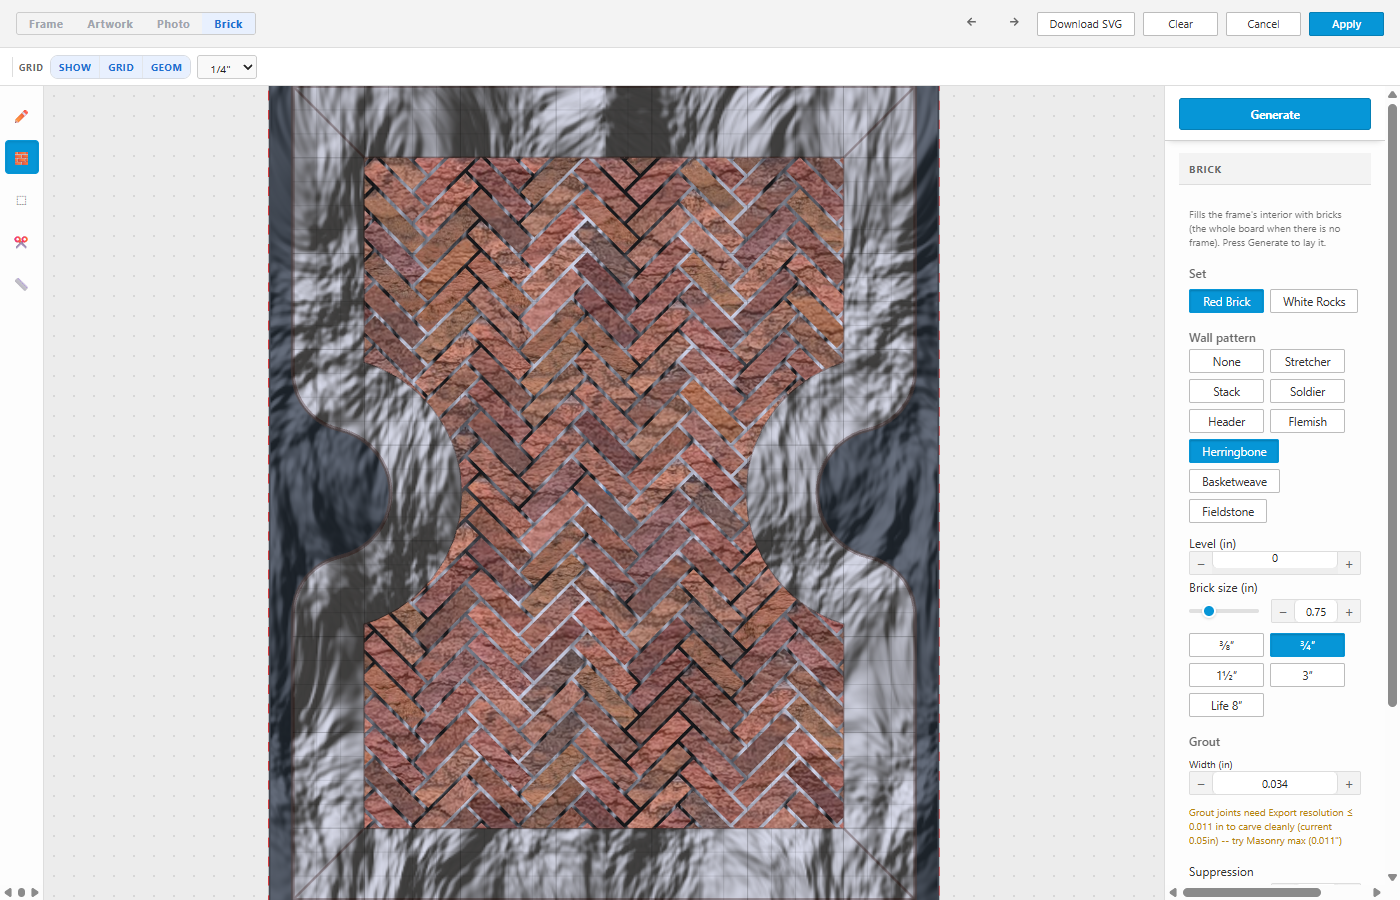This screenshot has height=900, width=1400.
Task: Click the Level plus button
Action: click(x=1349, y=564)
